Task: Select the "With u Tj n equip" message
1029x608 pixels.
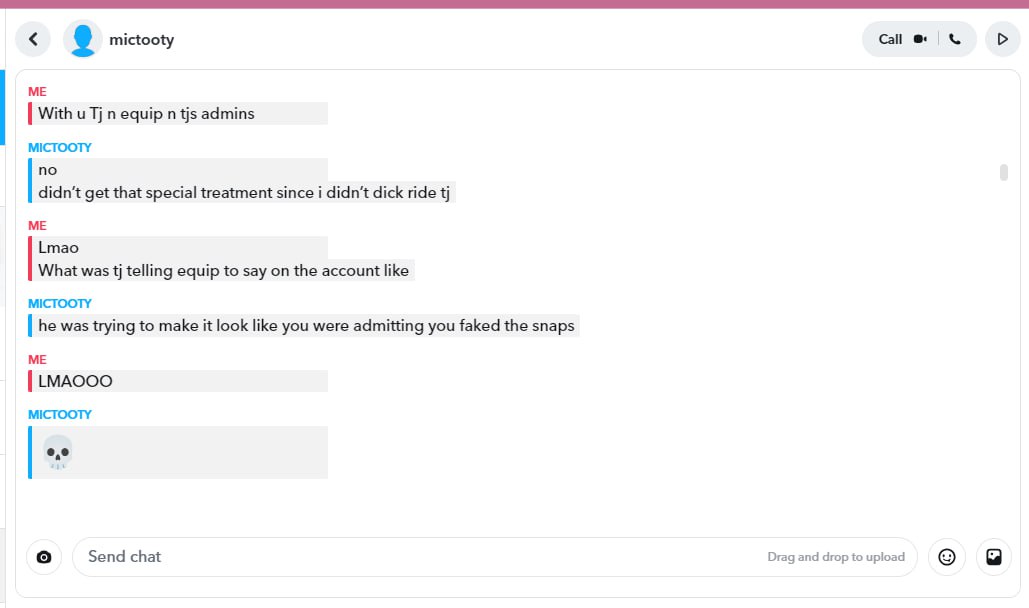Action: click(x=146, y=113)
